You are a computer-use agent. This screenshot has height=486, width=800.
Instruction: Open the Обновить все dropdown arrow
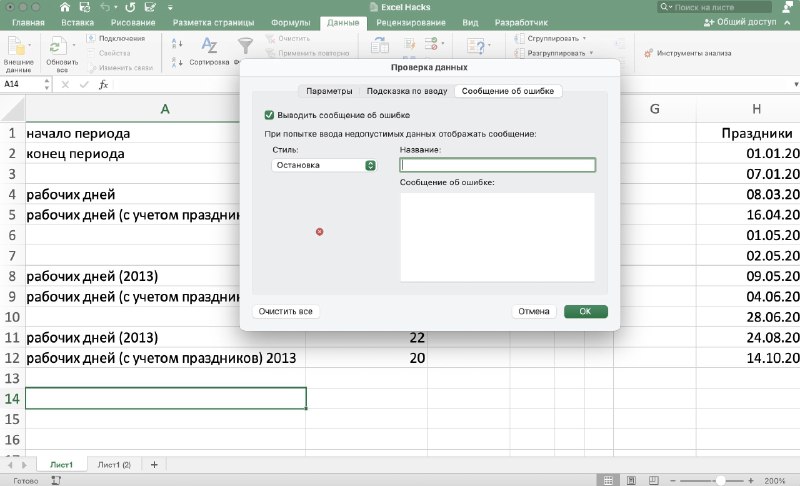point(74,45)
